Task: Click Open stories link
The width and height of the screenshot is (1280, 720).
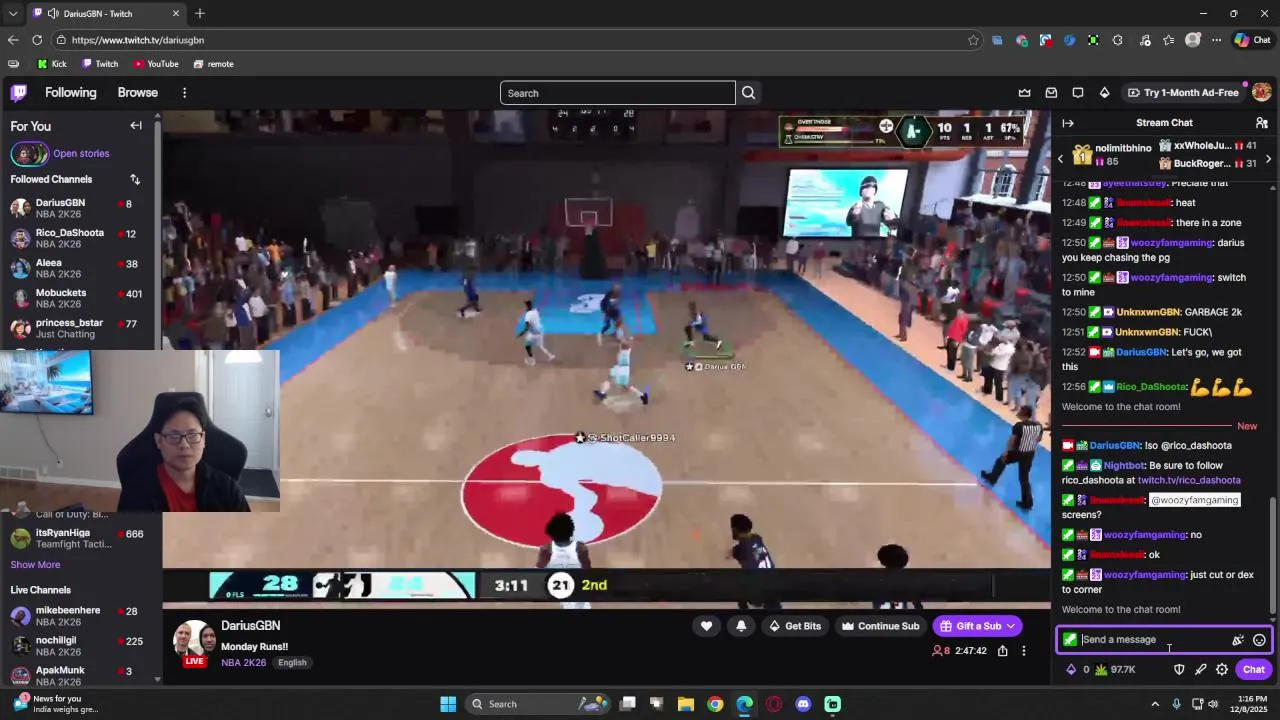Action: tap(81, 154)
